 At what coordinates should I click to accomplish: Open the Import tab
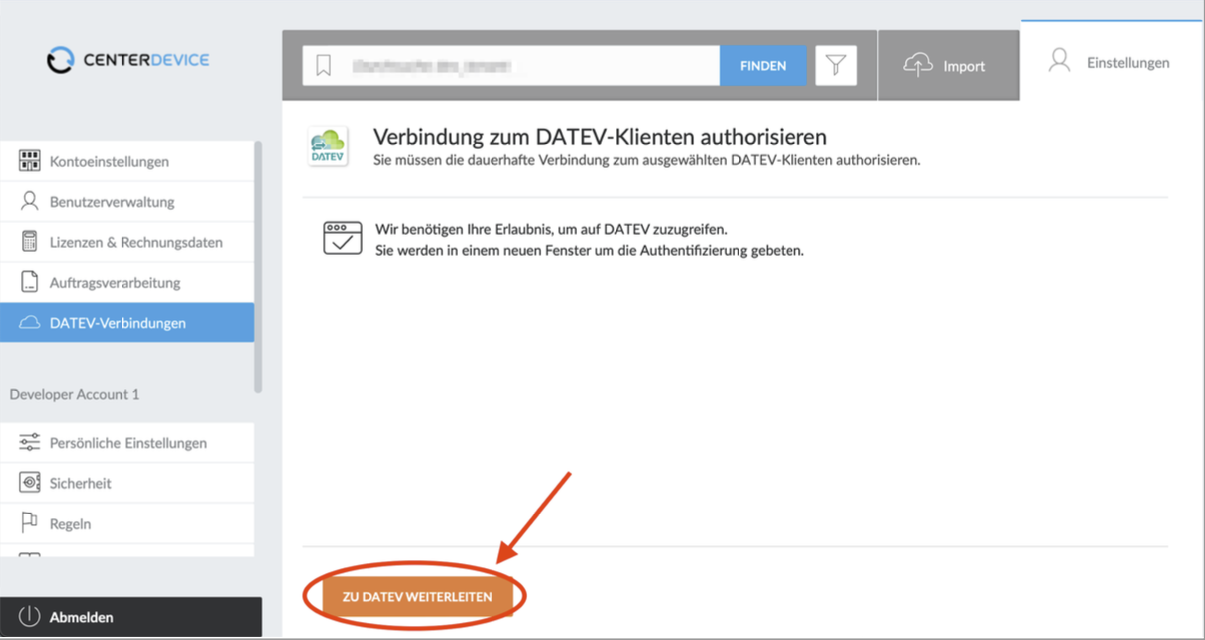[x=949, y=66]
